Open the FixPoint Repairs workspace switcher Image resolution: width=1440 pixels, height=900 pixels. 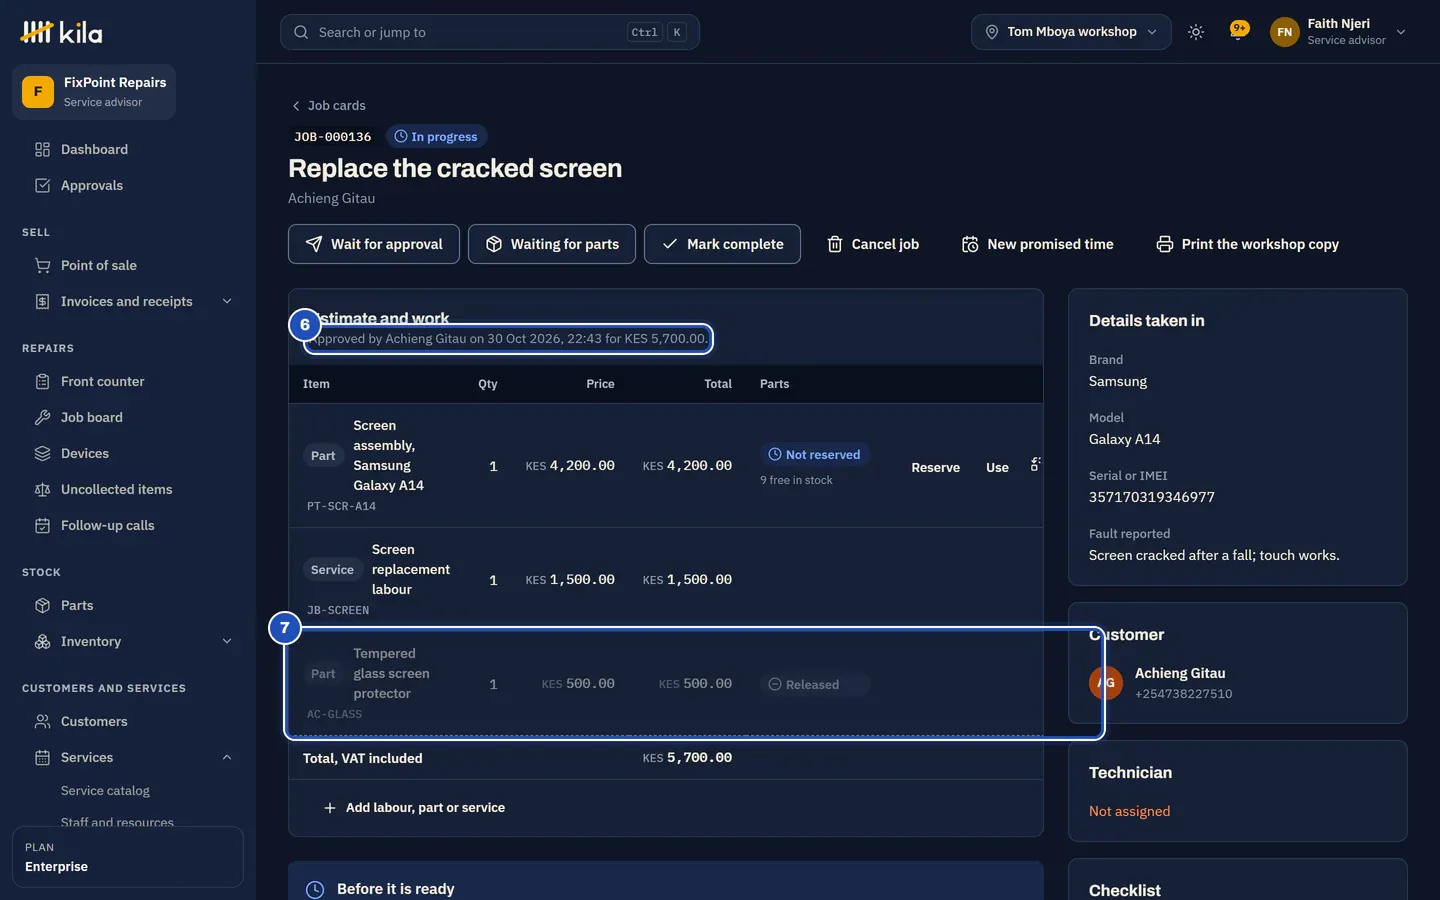click(x=94, y=92)
